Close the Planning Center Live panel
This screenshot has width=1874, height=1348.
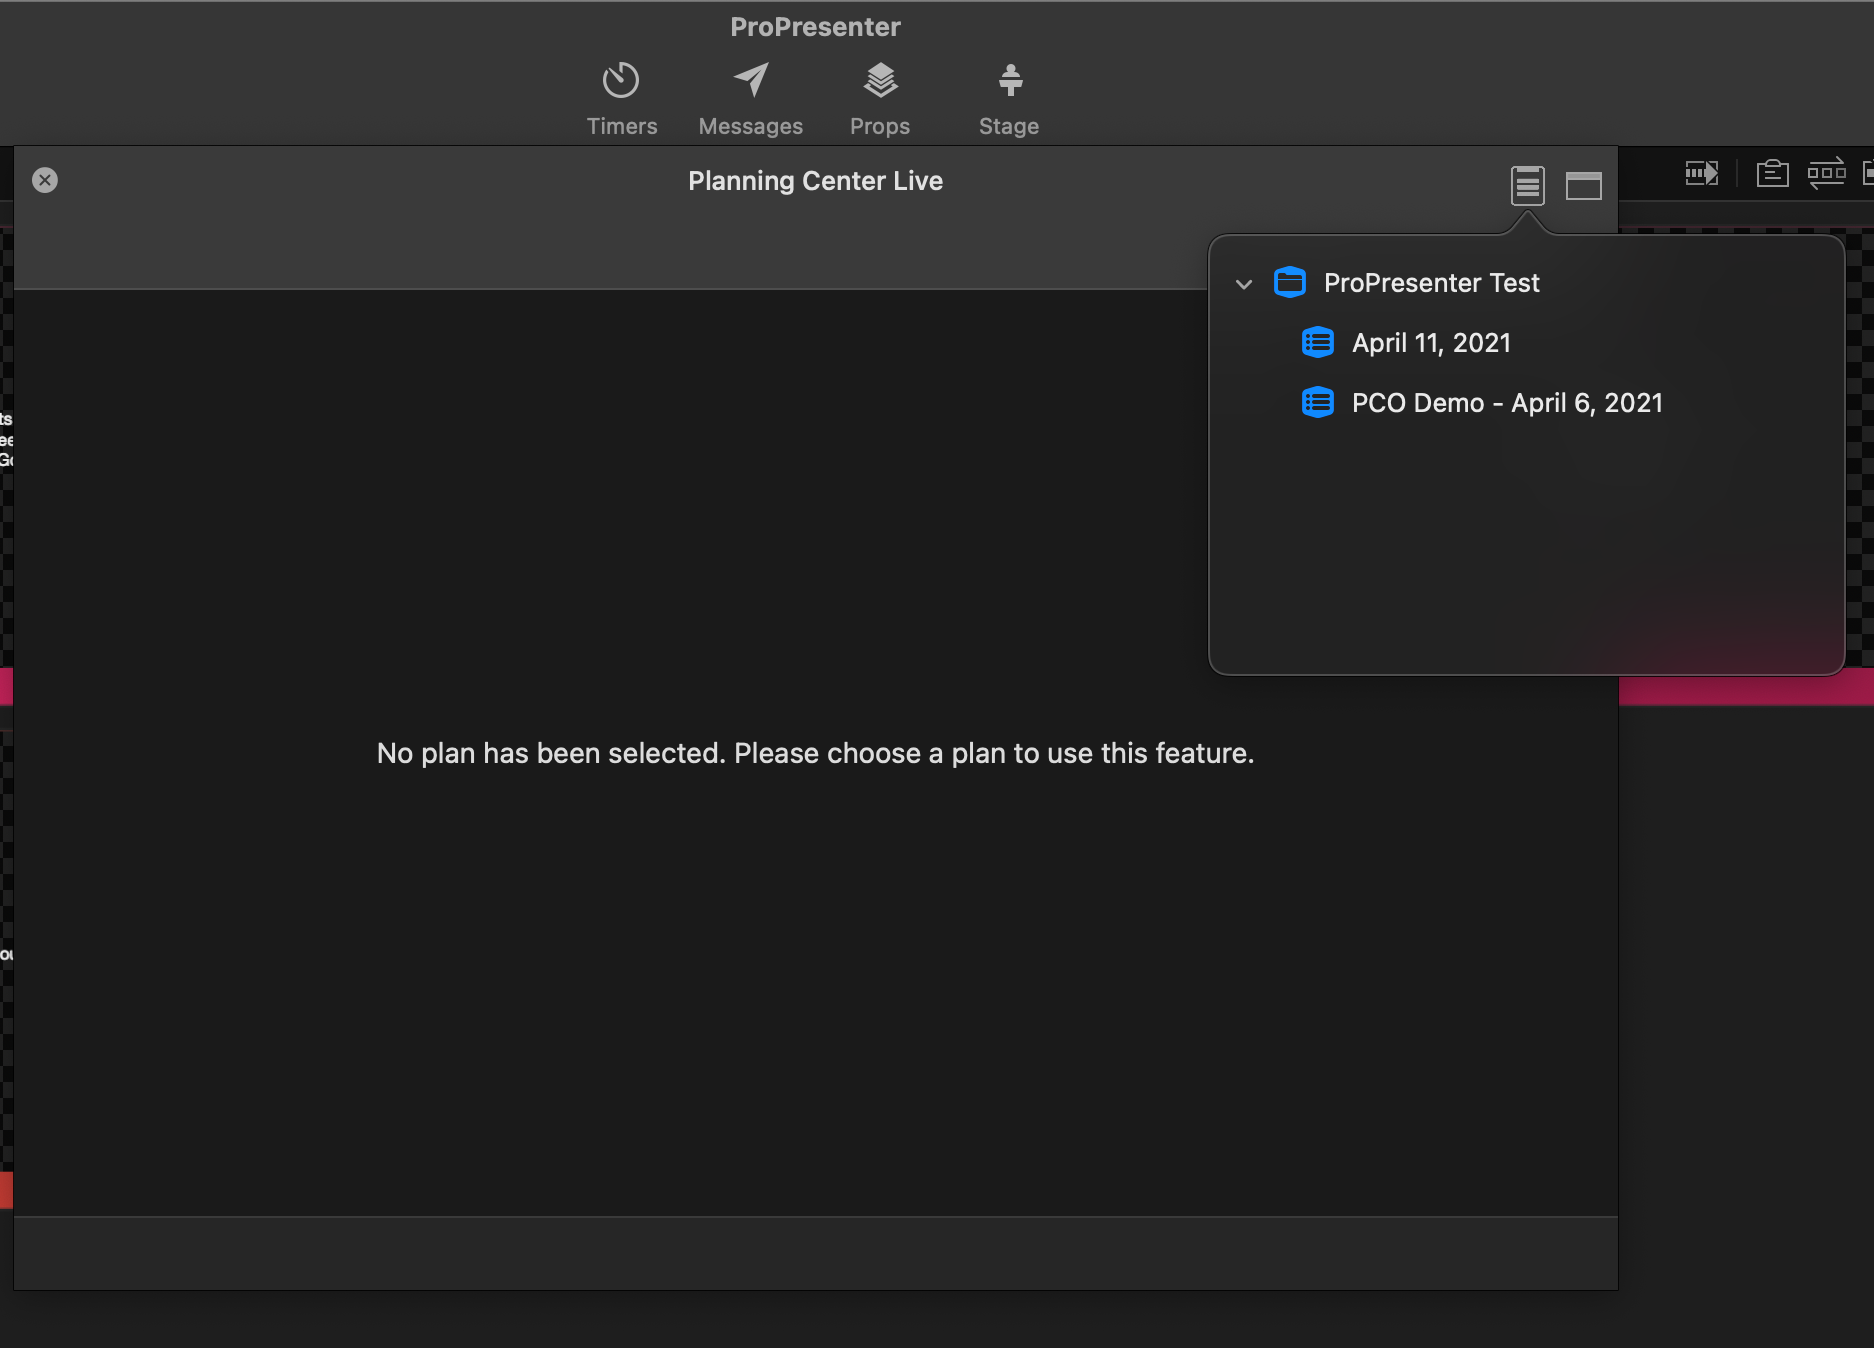pyautogui.click(x=45, y=180)
